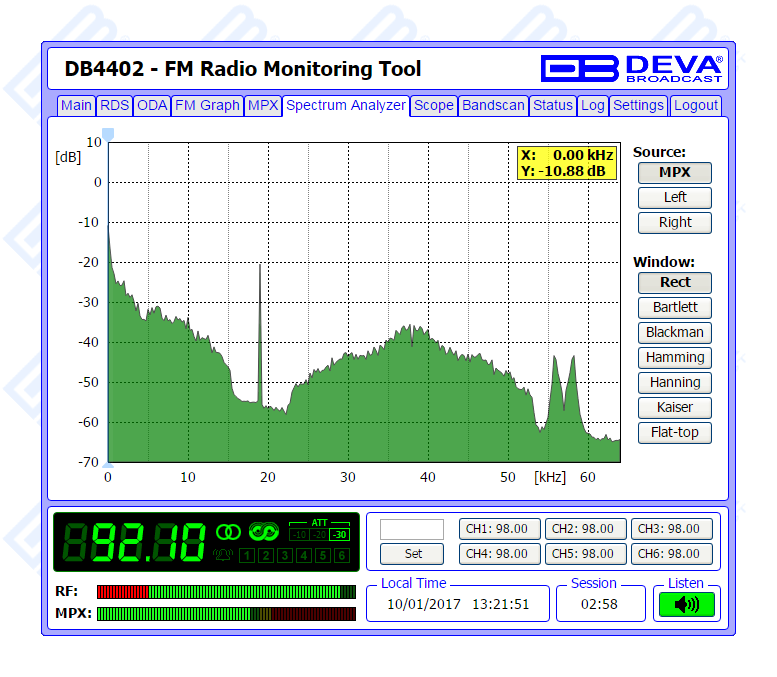The height and width of the screenshot is (677, 777).
Task: Click the RDS indicator icon
Action: [263, 531]
